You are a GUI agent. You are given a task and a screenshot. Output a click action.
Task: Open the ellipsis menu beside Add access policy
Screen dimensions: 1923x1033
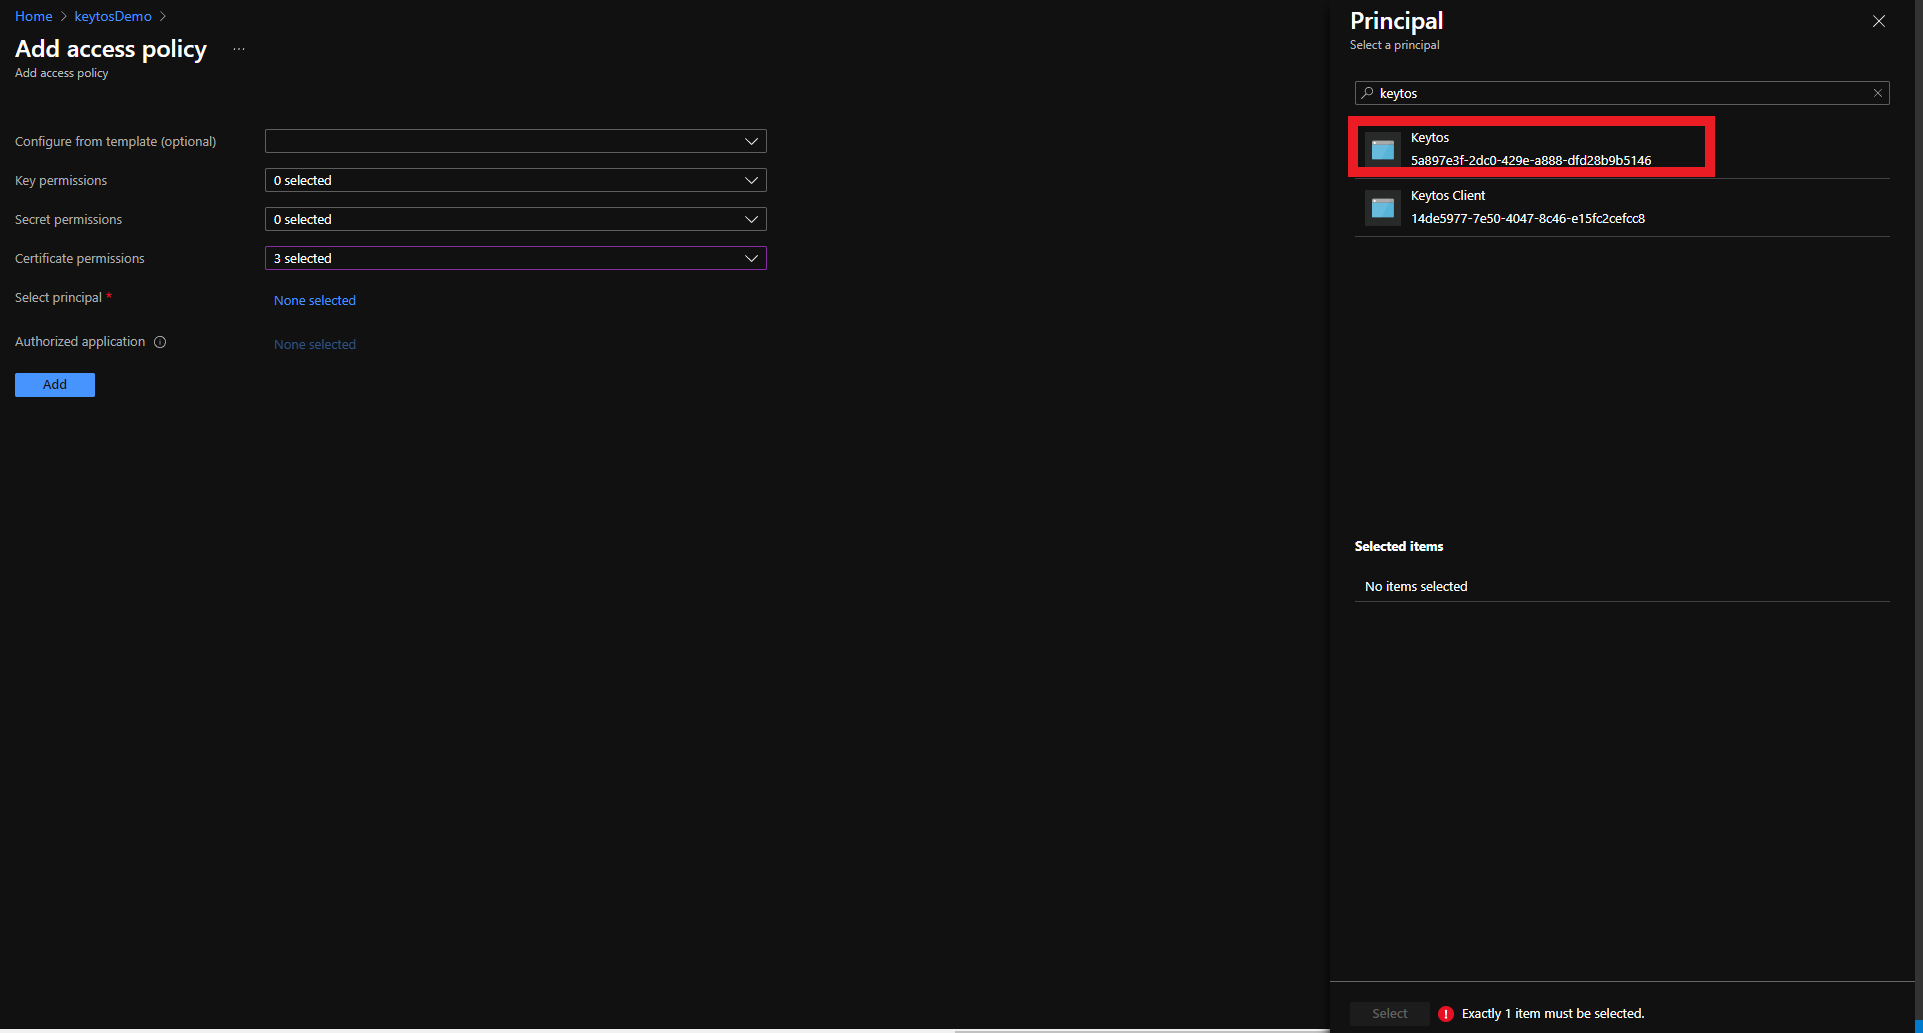pos(239,49)
